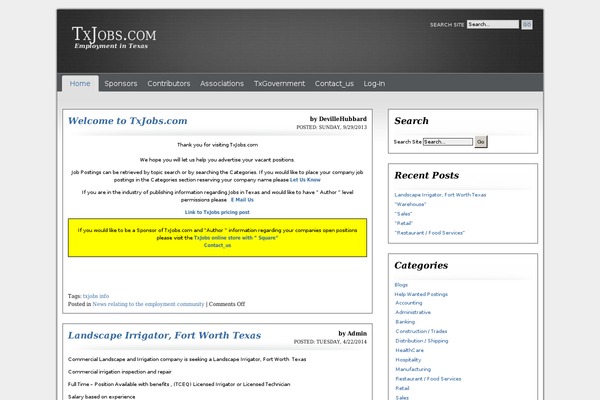Image resolution: width=600 pixels, height=400 pixels.
Task: Open the Link to TxJobs pricing post
Action: 217,212
